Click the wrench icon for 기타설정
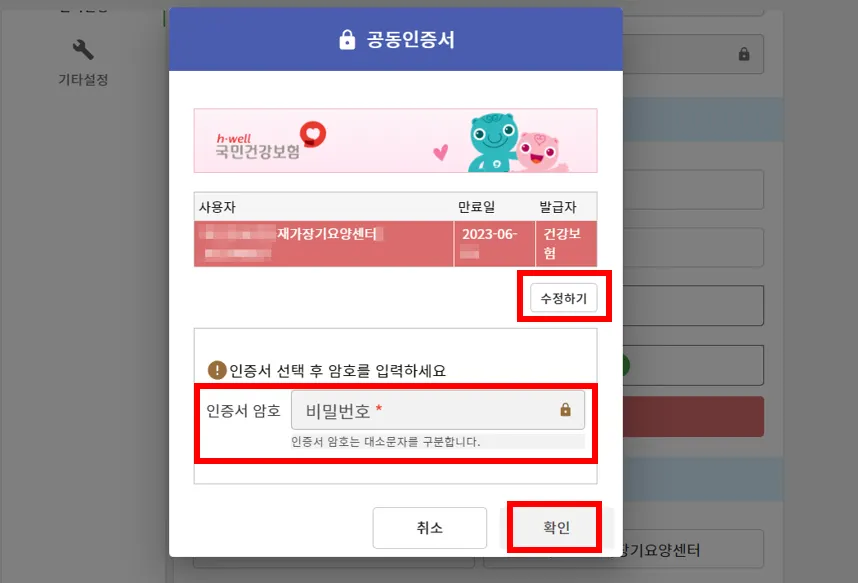Viewport: 858px width, 583px height. (83, 50)
